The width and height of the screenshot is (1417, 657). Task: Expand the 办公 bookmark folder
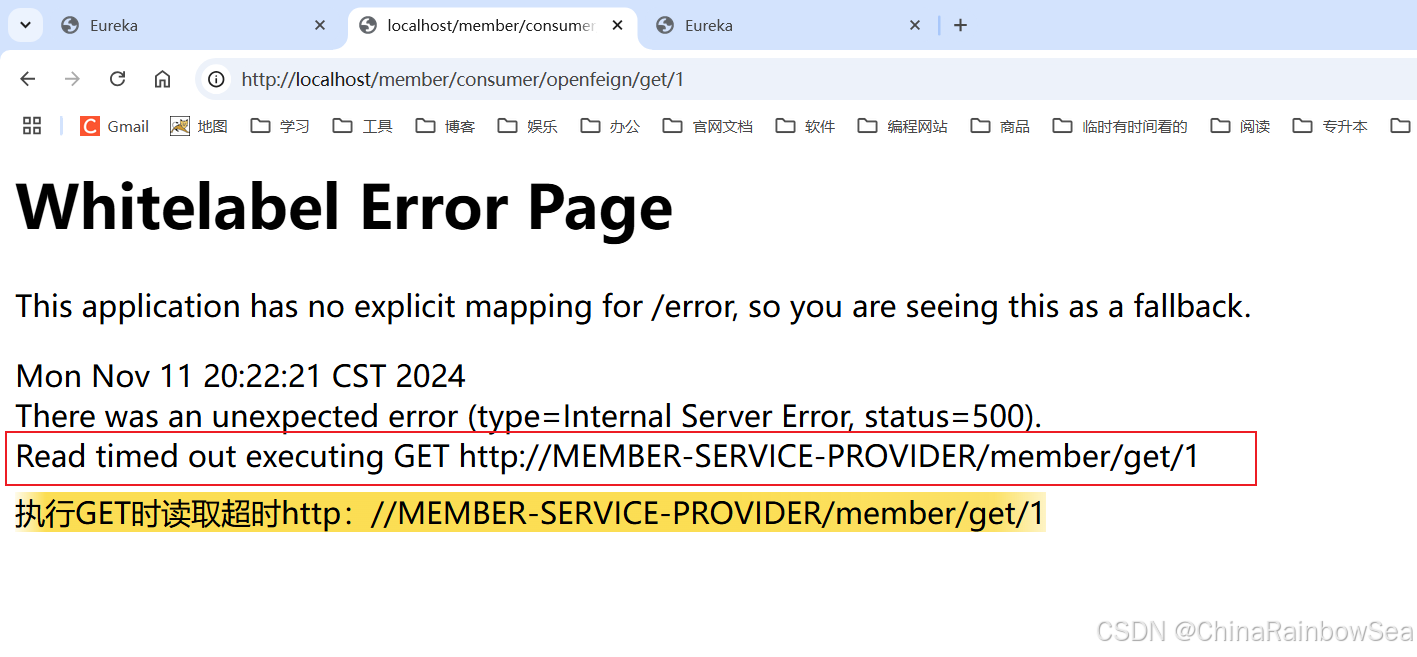point(611,126)
